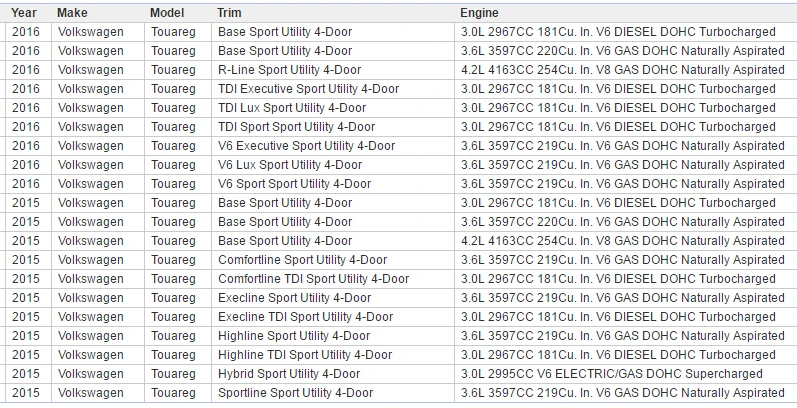Image resolution: width=797 pixels, height=408 pixels.
Task: Select the R-Line Sport Utility 4-Door trim cell
Action: (333, 70)
